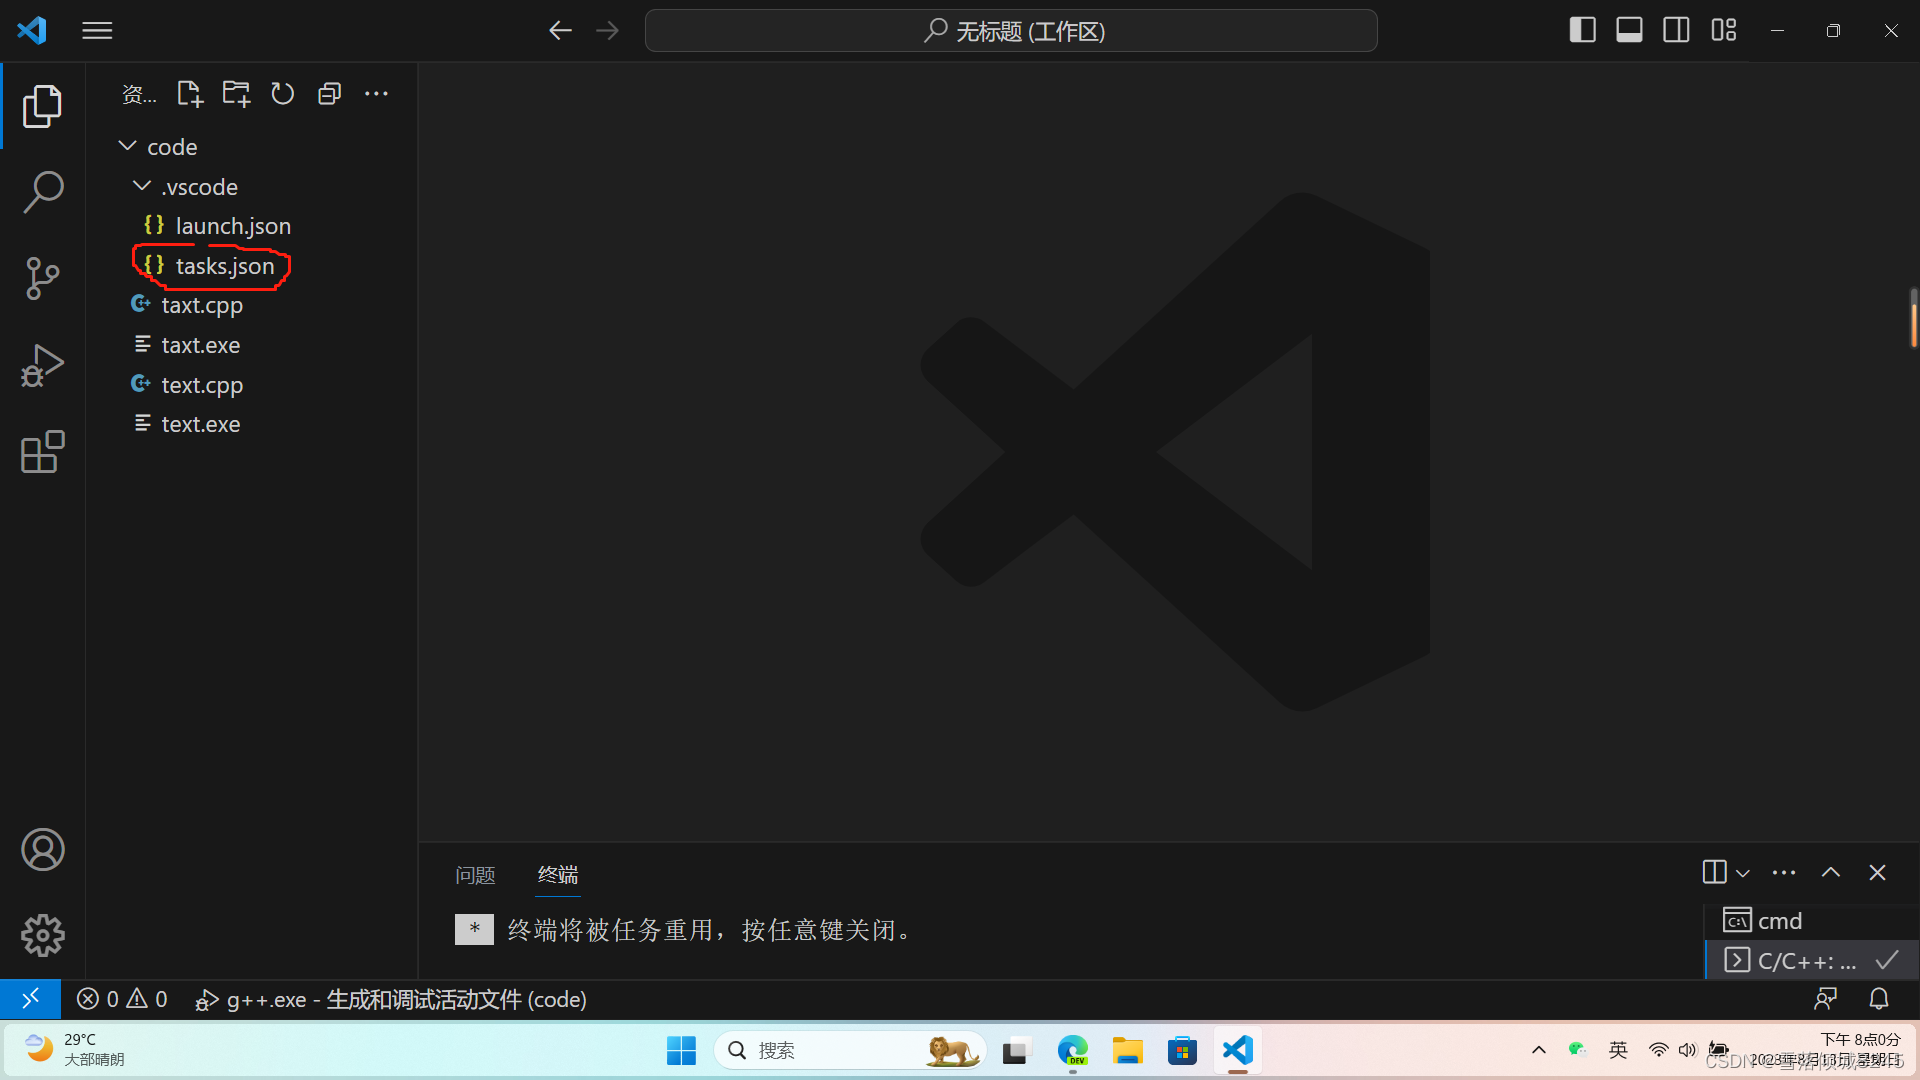Screen dimensions: 1920x1080
Task: Toggle the secondary side bar visibility
Action: point(1676,30)
